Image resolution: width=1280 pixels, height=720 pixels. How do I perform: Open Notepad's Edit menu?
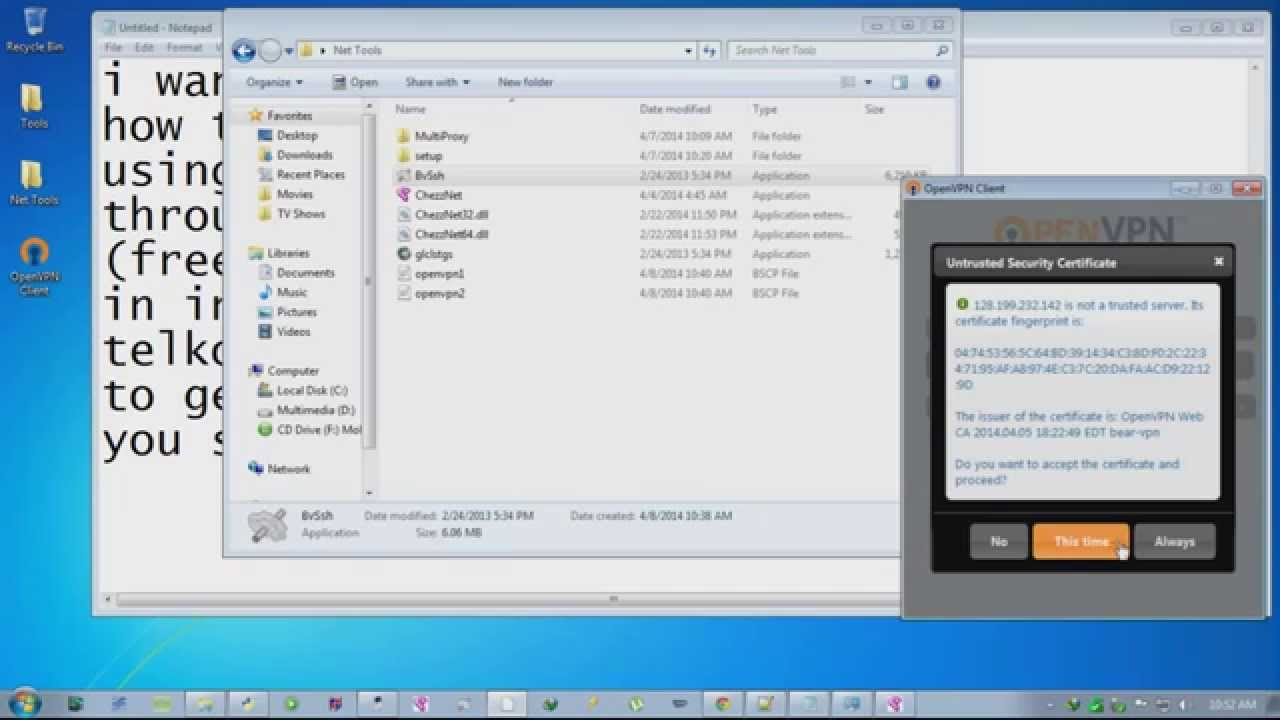point(145,47)
